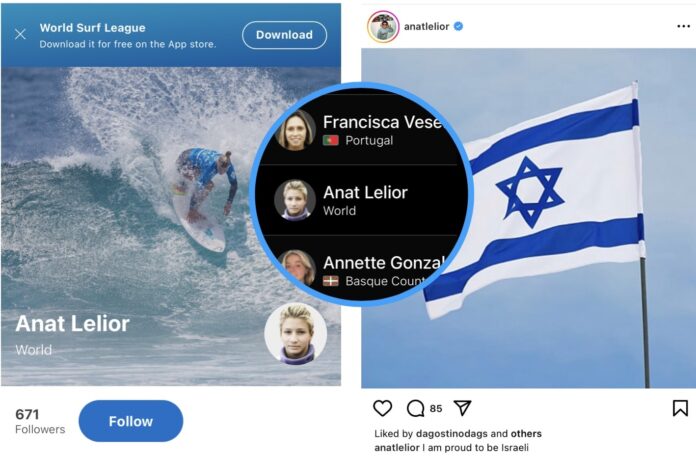This screenshot has width=696, height=458.
Task: Choose the Annette Gonzalez Basque Country entry
Action: click(x=360, y=270)
